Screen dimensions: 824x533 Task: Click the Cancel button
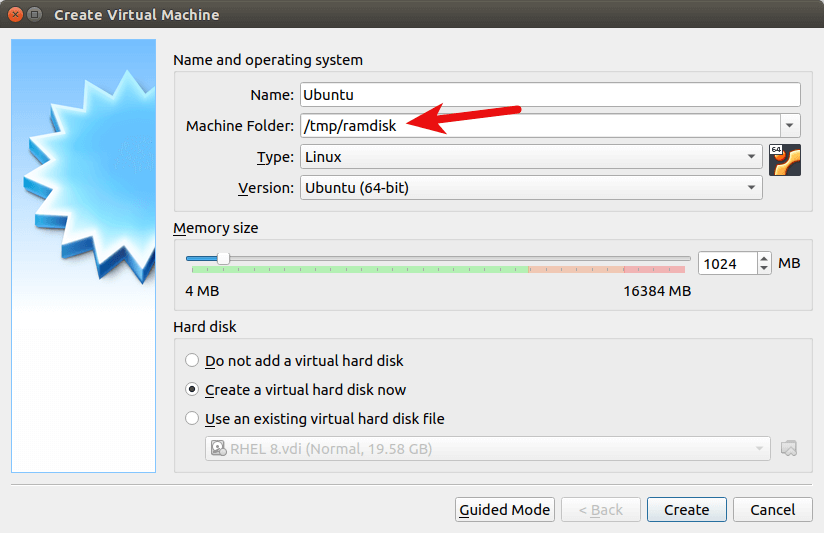[772, 510]
